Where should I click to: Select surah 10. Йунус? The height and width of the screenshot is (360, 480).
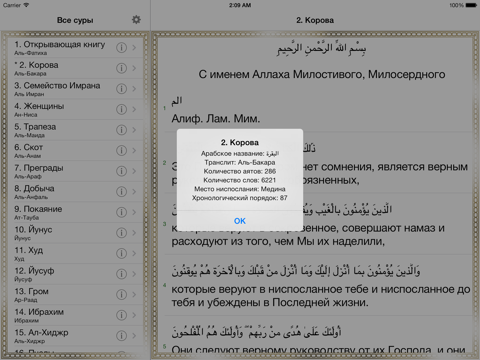pos(75,233)
